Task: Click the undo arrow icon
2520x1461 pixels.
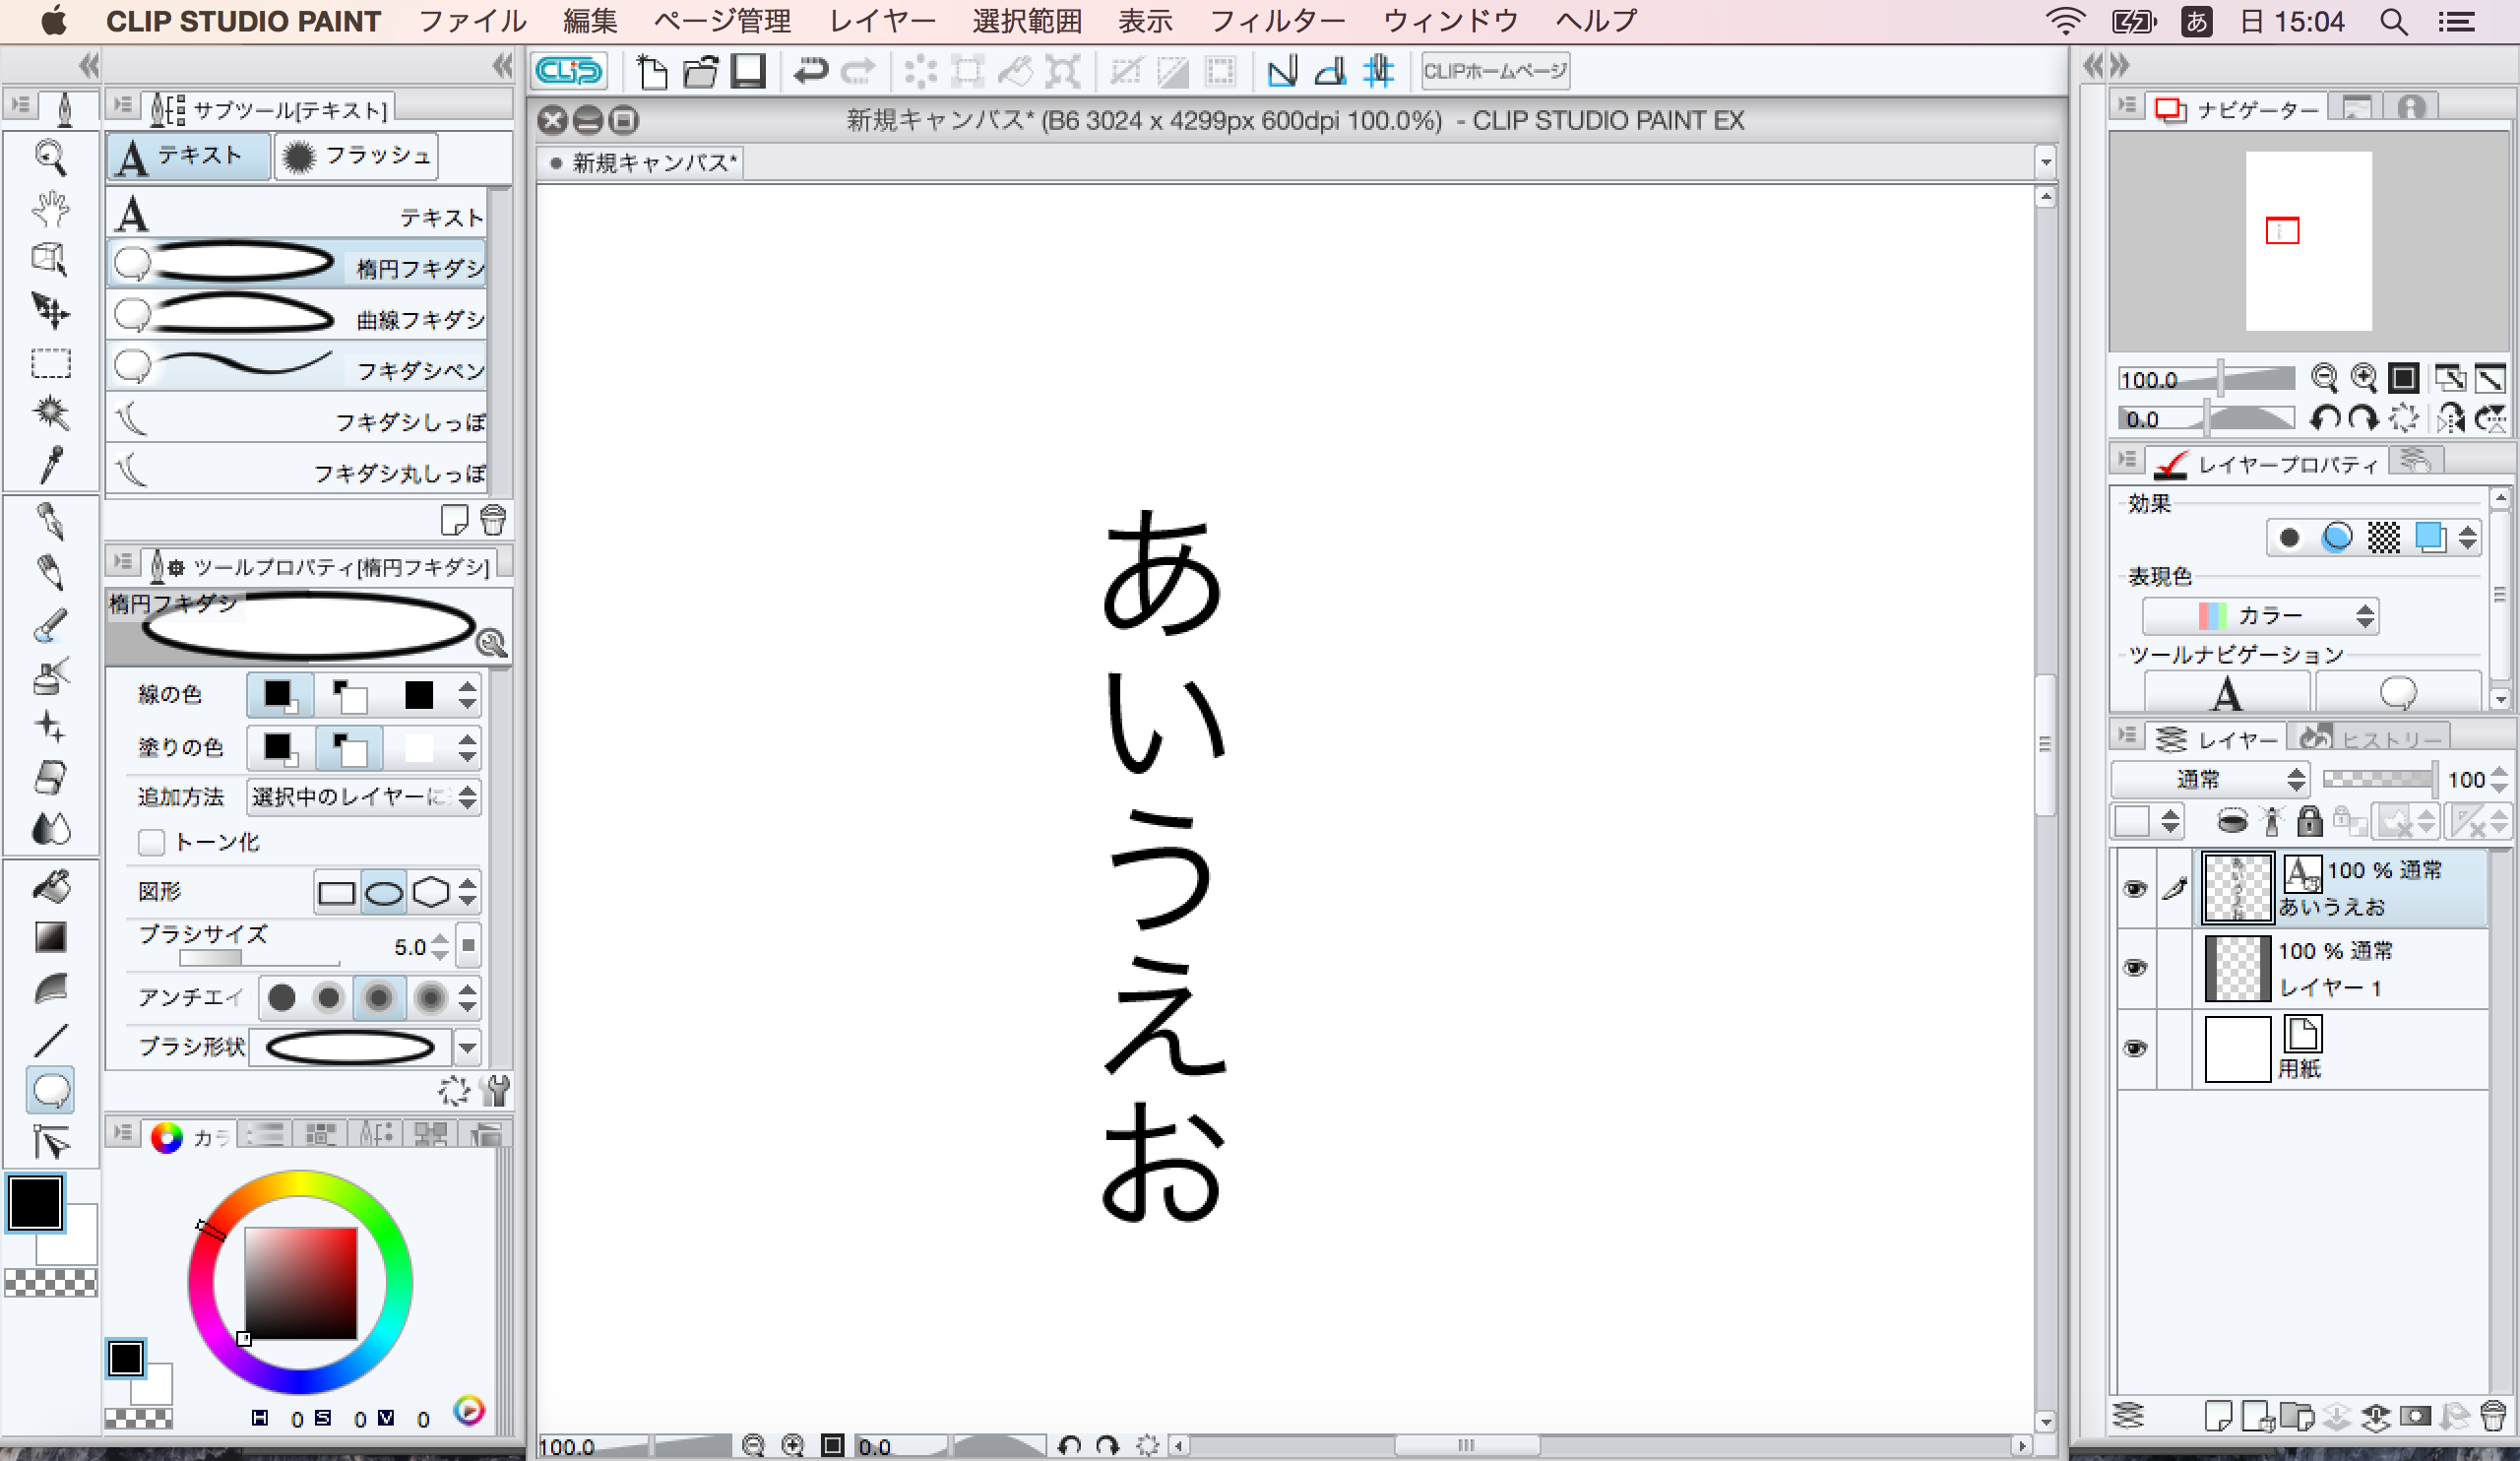Action: [x=810, y=71]
